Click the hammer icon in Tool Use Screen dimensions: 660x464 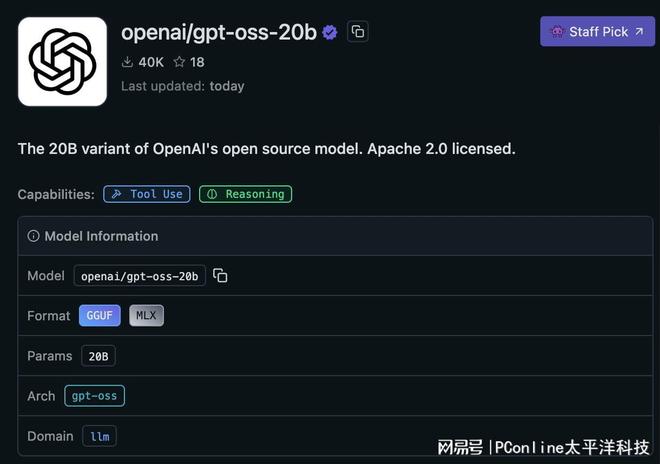click(x=117, y=194)
